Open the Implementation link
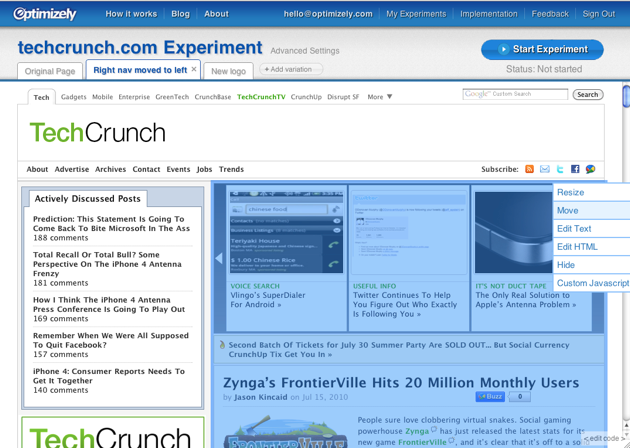630x448 pixels. click(x=489, y=14)
